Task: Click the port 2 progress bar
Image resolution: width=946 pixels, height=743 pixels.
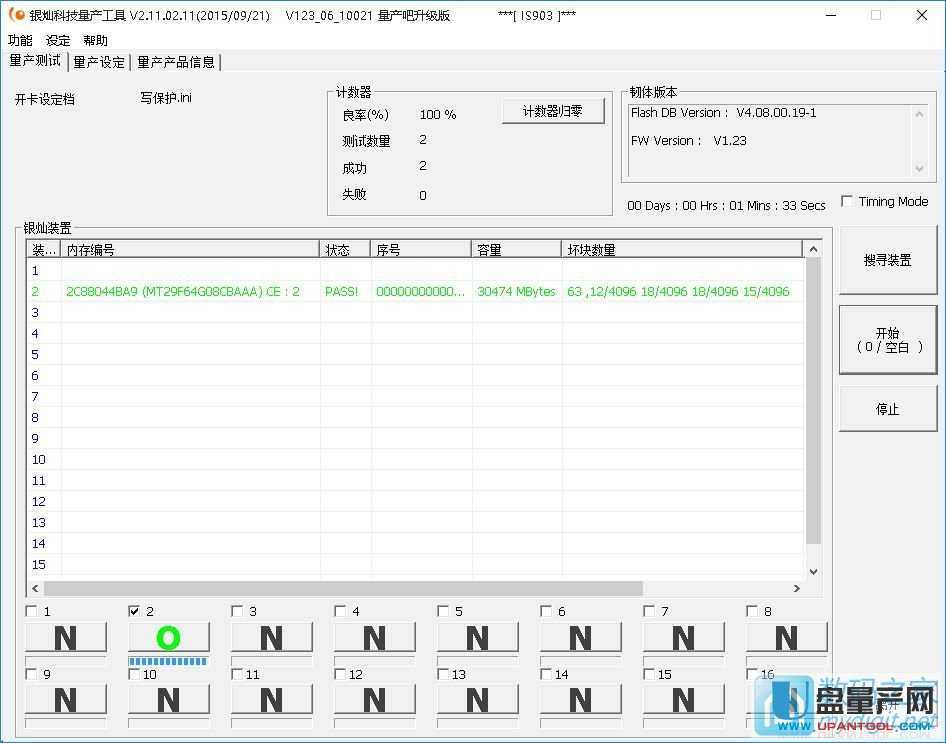Action: pos(168,661)
